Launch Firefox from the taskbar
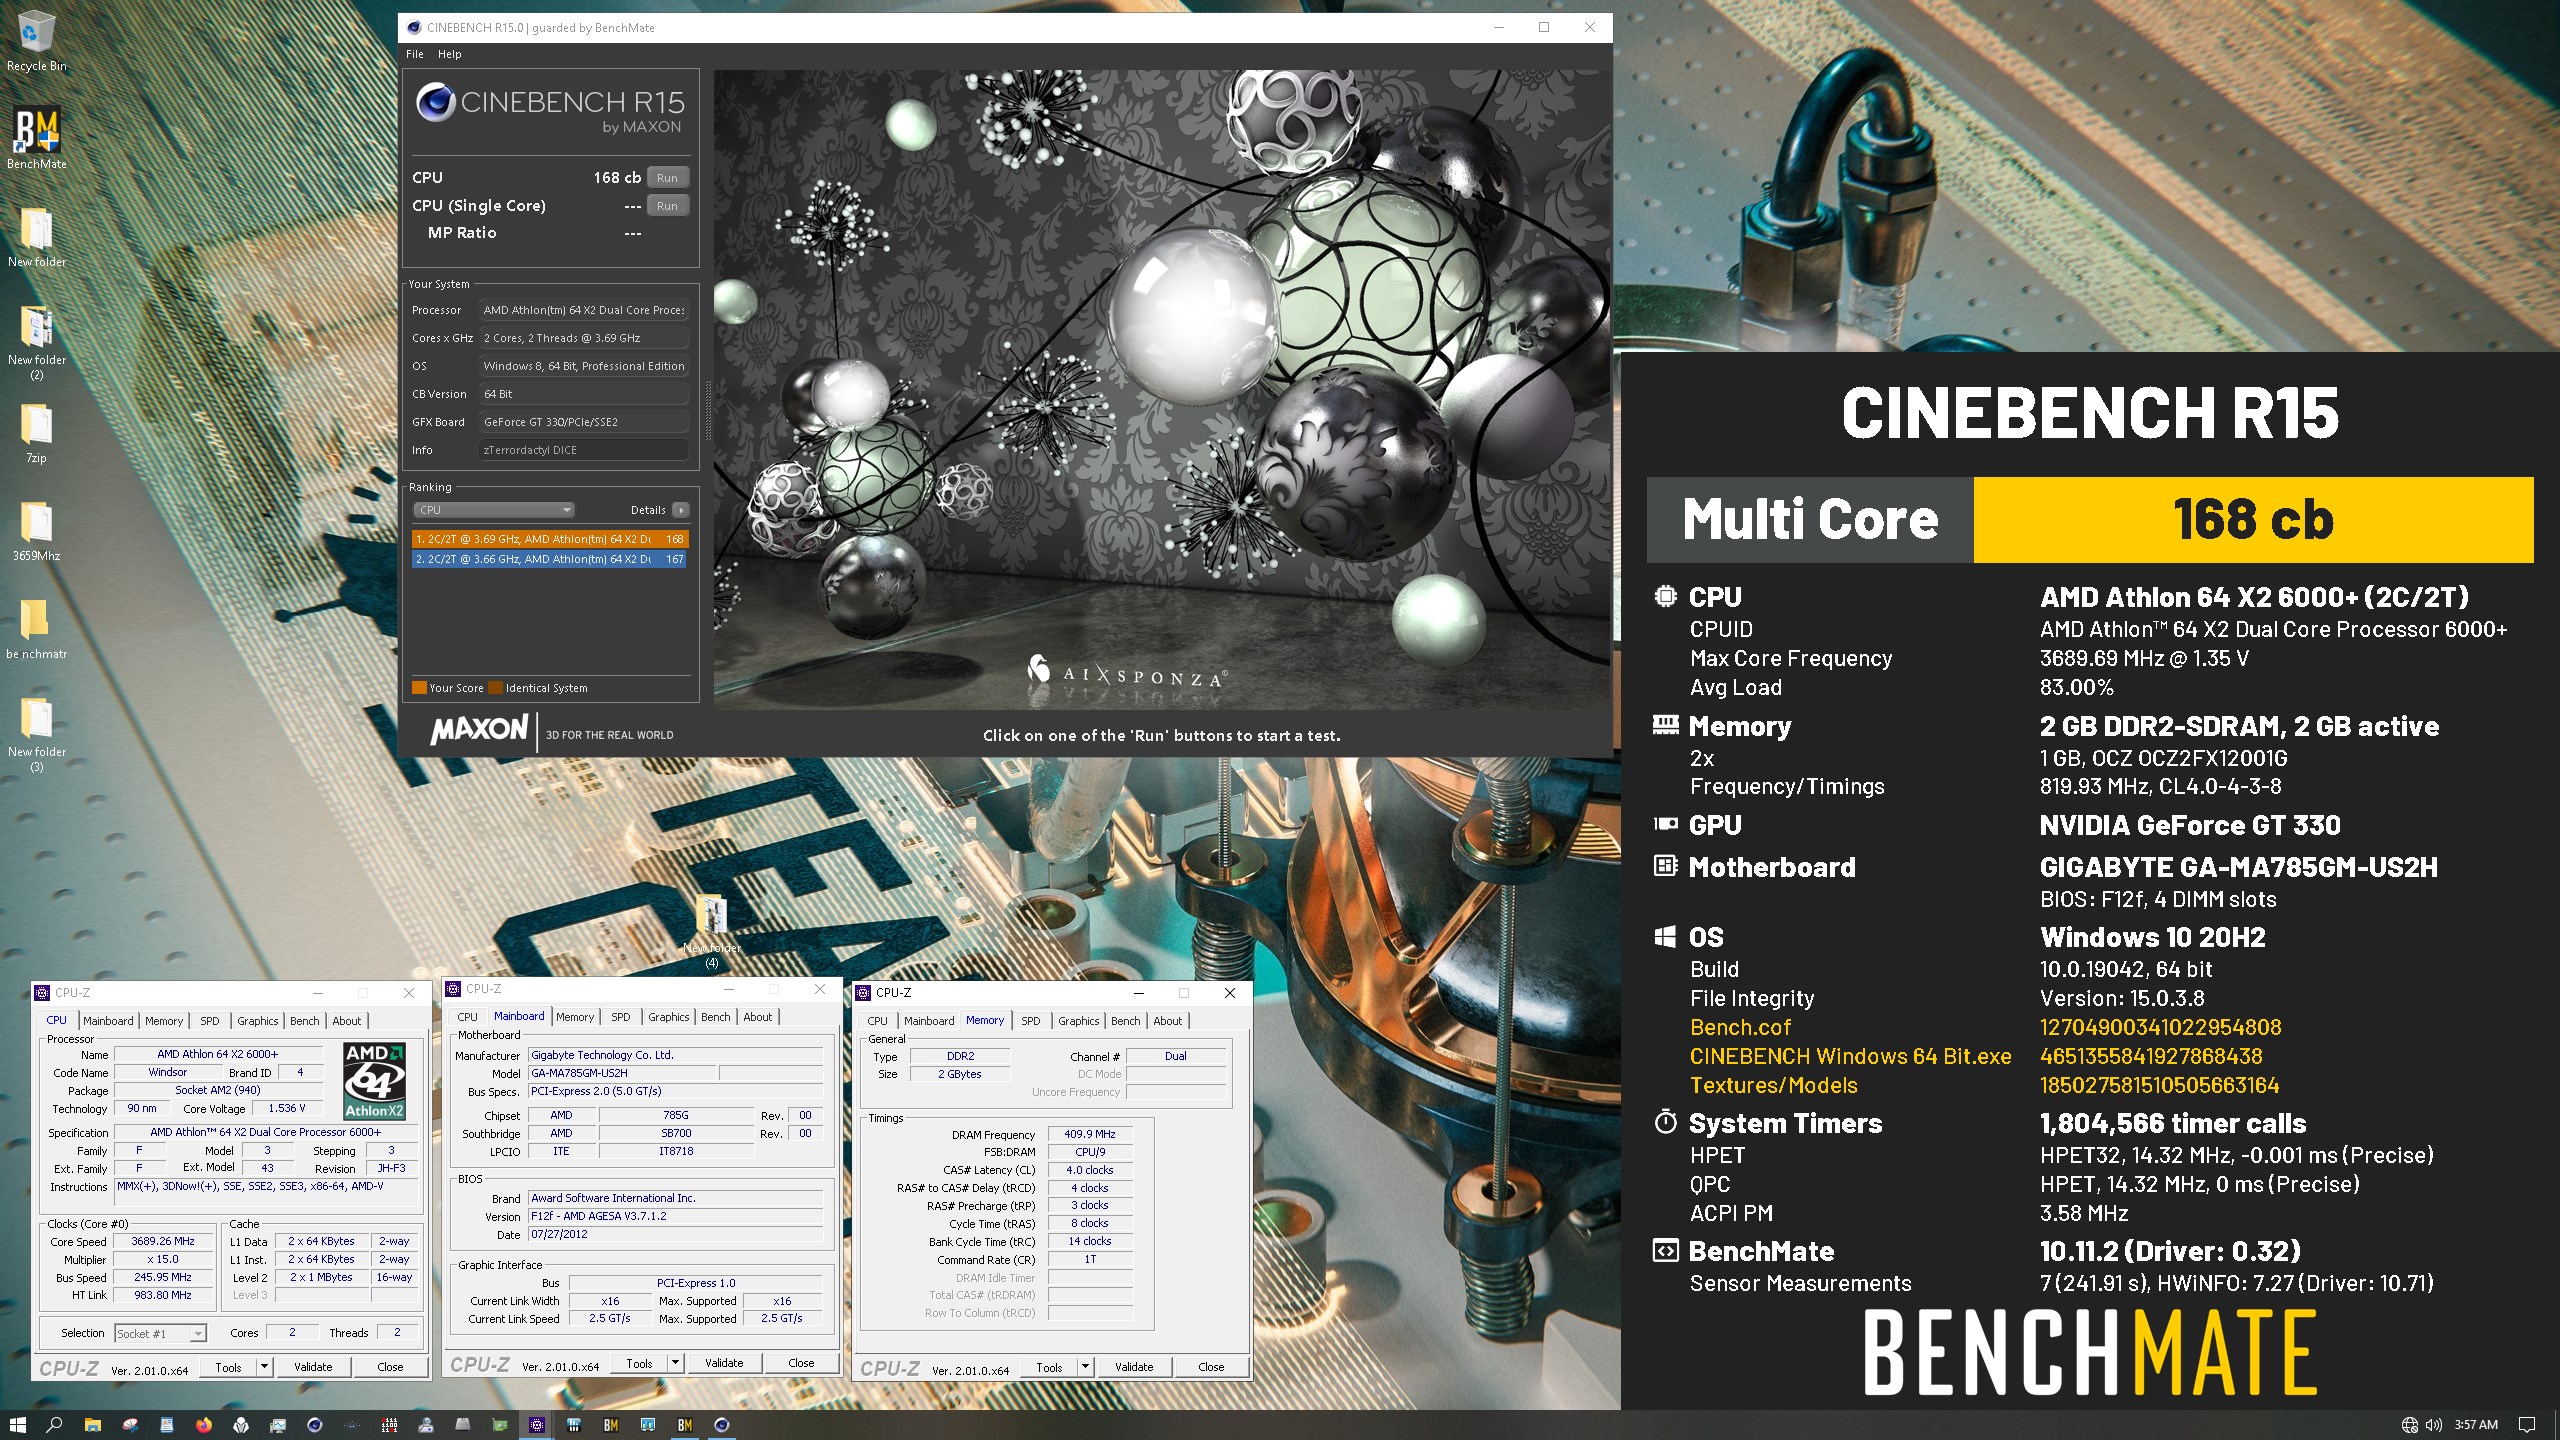This screenshot has width=2560, height=1440. 204,1424
